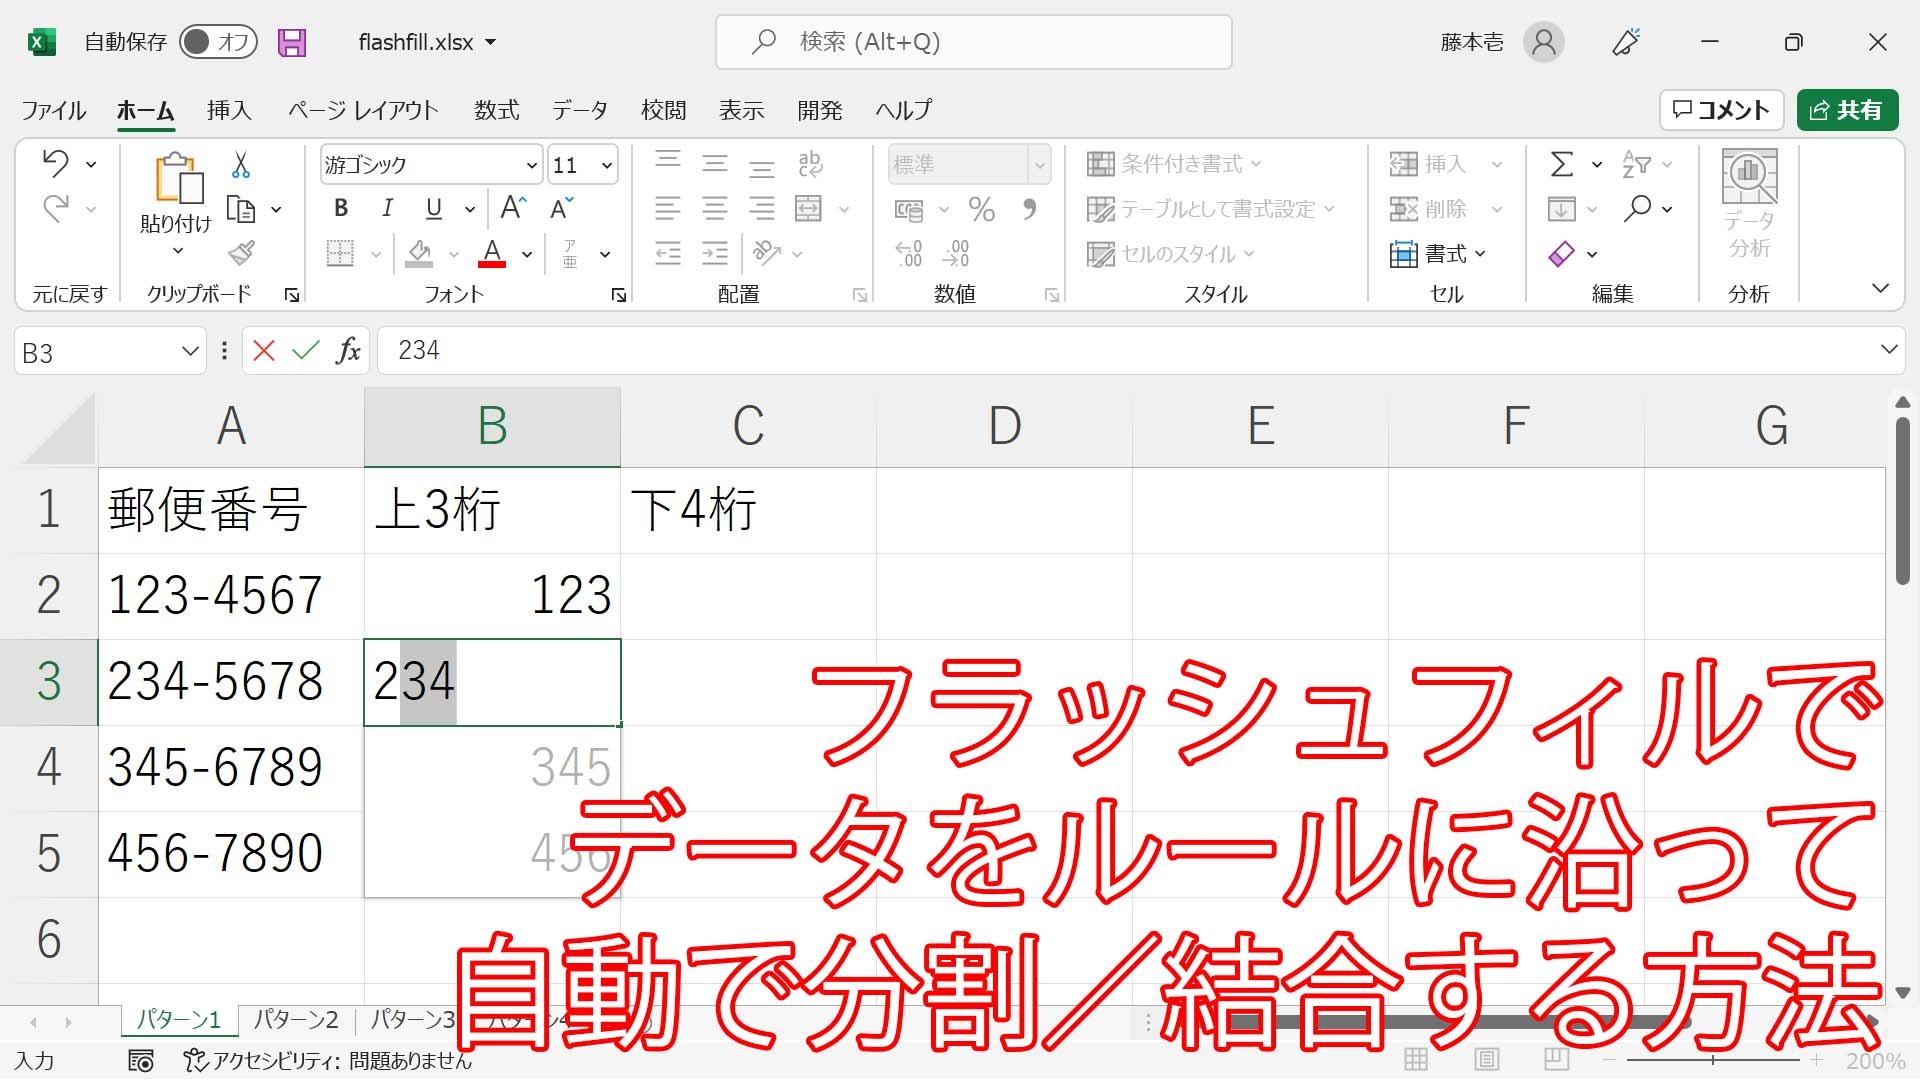Click the decrease indent icon

coord(667,253)
